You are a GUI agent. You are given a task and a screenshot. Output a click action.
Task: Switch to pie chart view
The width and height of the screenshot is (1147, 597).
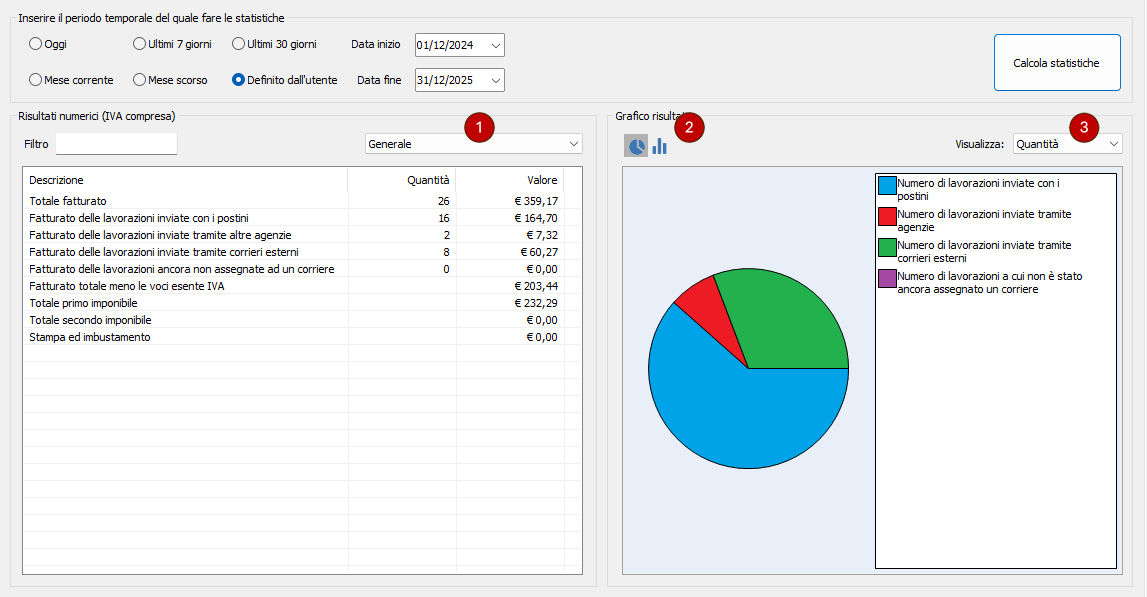point(636,147)
